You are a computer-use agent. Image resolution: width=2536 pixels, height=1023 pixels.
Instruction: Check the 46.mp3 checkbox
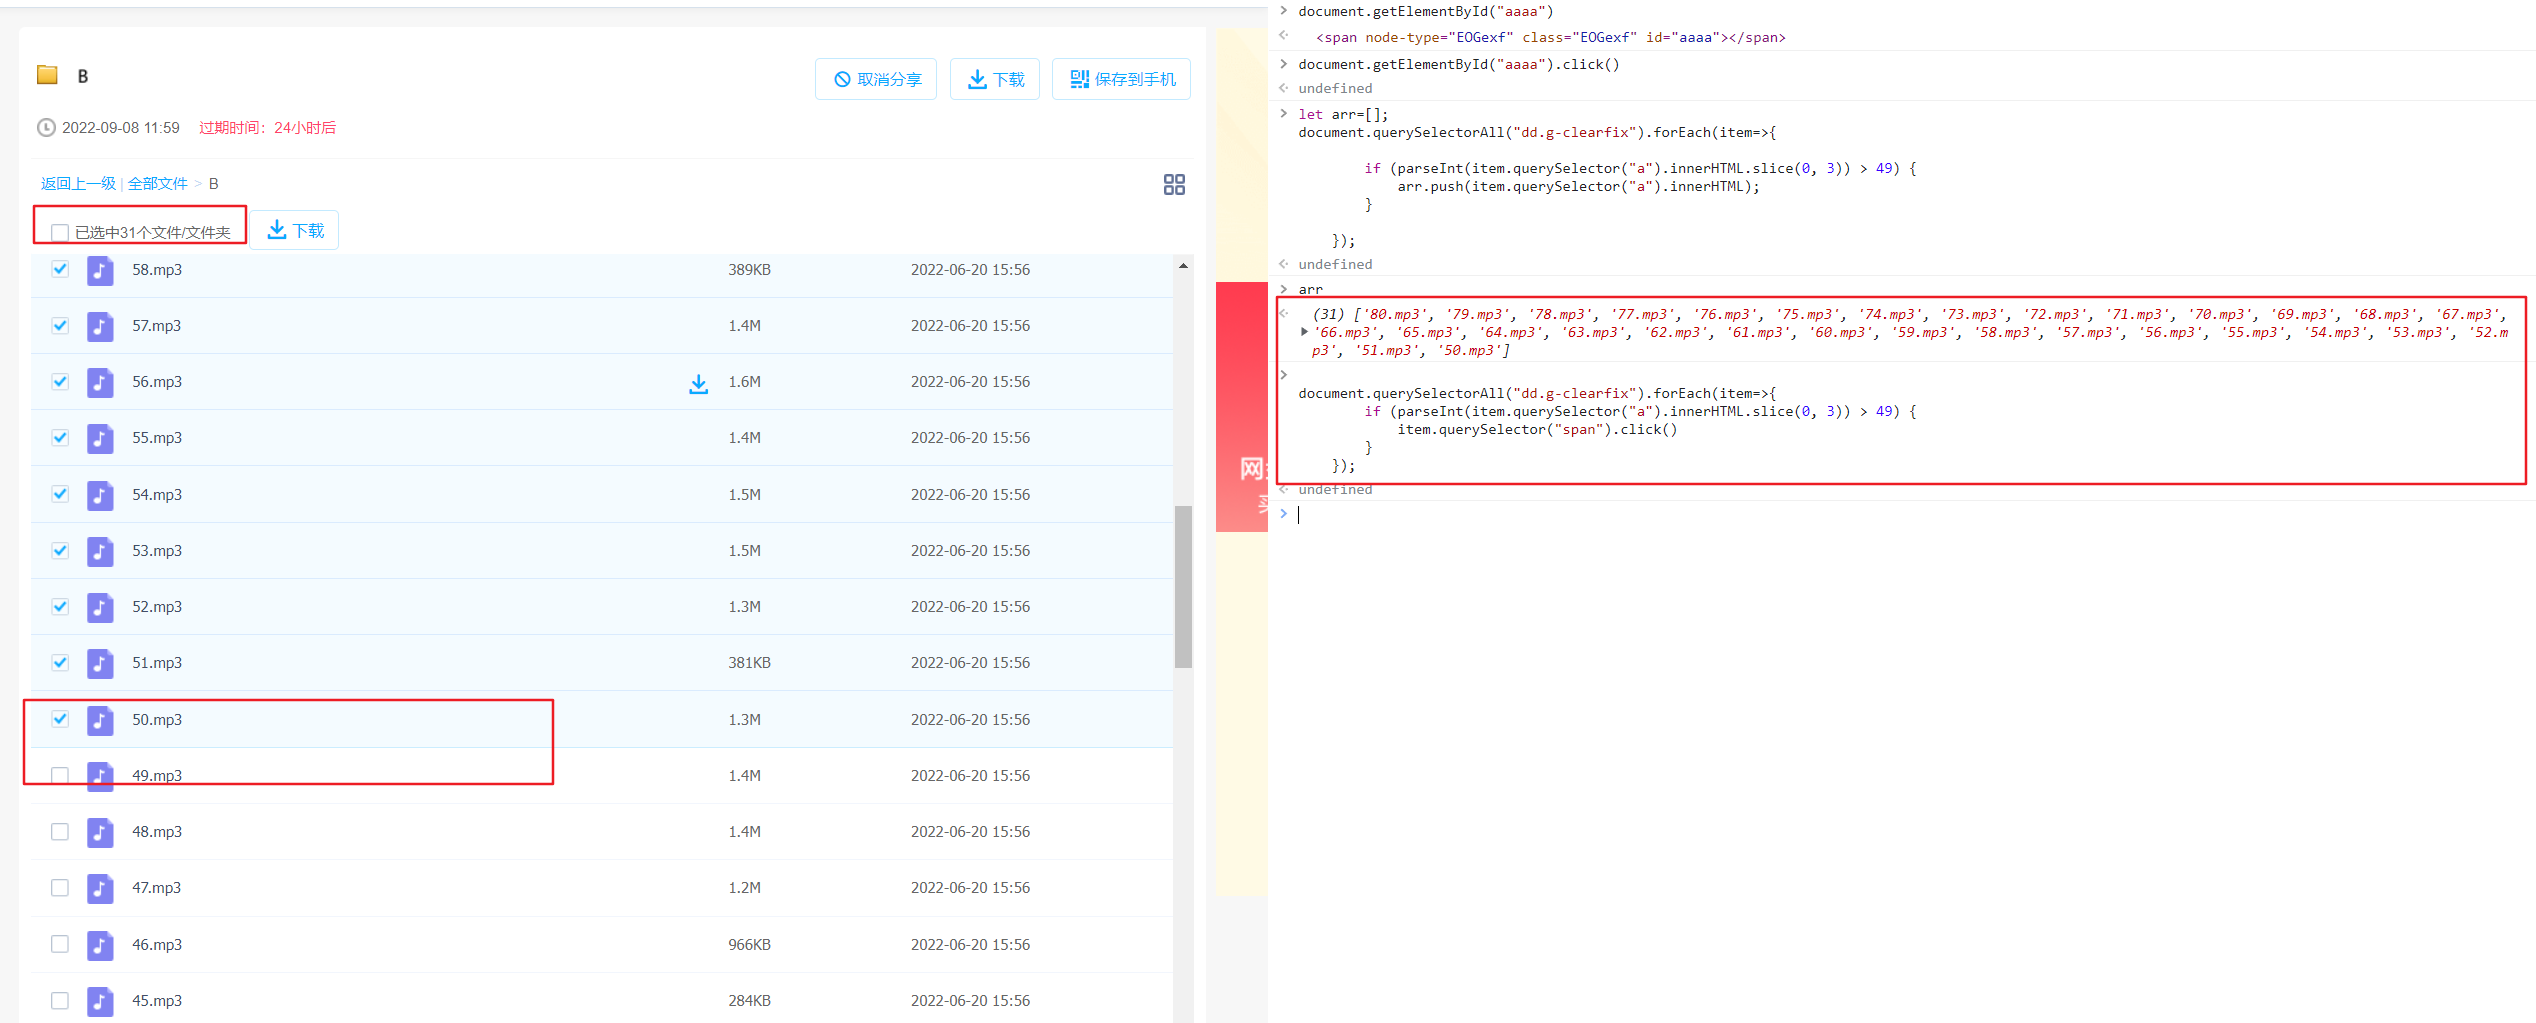point(60,944)
